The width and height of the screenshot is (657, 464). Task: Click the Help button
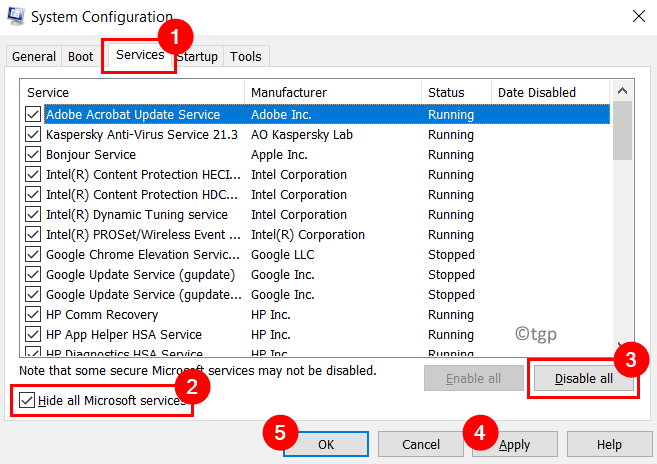coord(609,444)
